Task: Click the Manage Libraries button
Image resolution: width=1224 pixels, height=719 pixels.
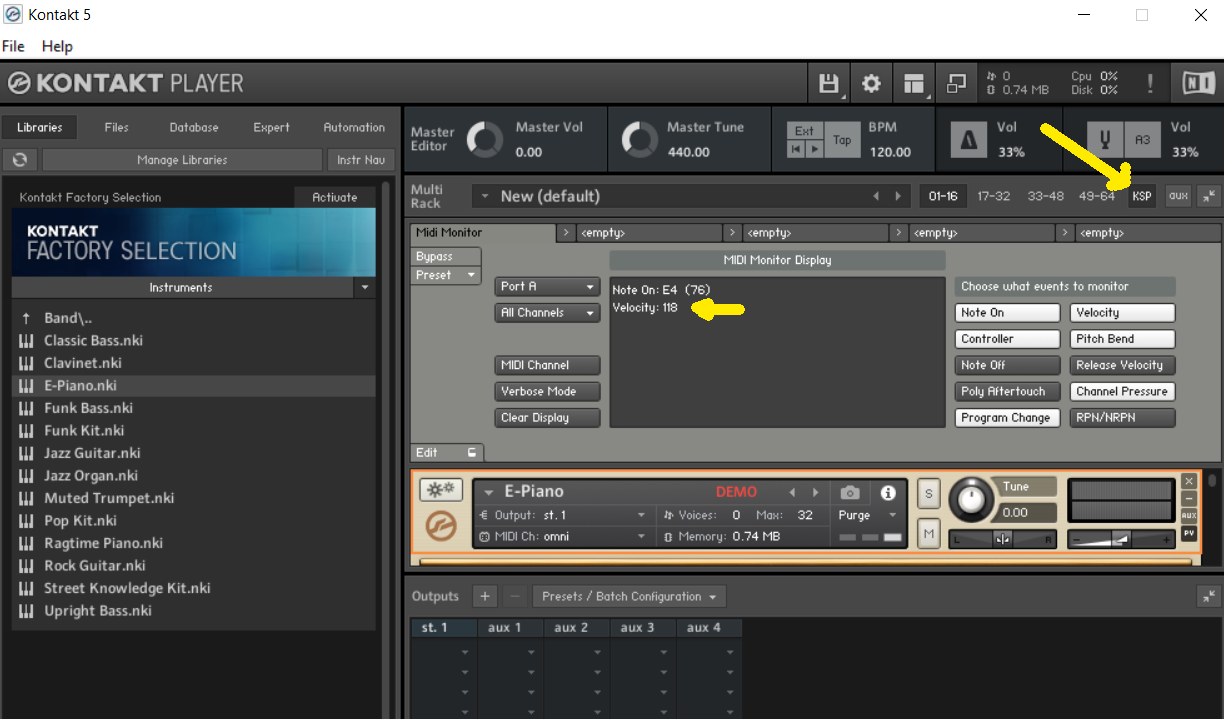Action: tap(182, 160)
